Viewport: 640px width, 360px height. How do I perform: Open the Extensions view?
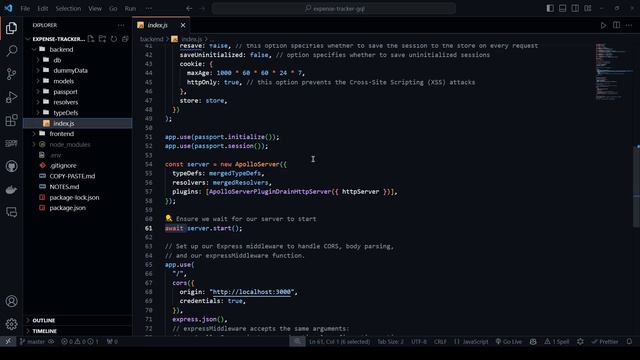tap(11, 120)
